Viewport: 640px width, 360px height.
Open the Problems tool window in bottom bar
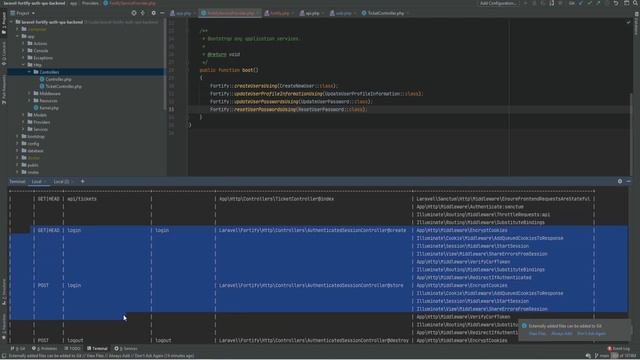coord(44,349)
